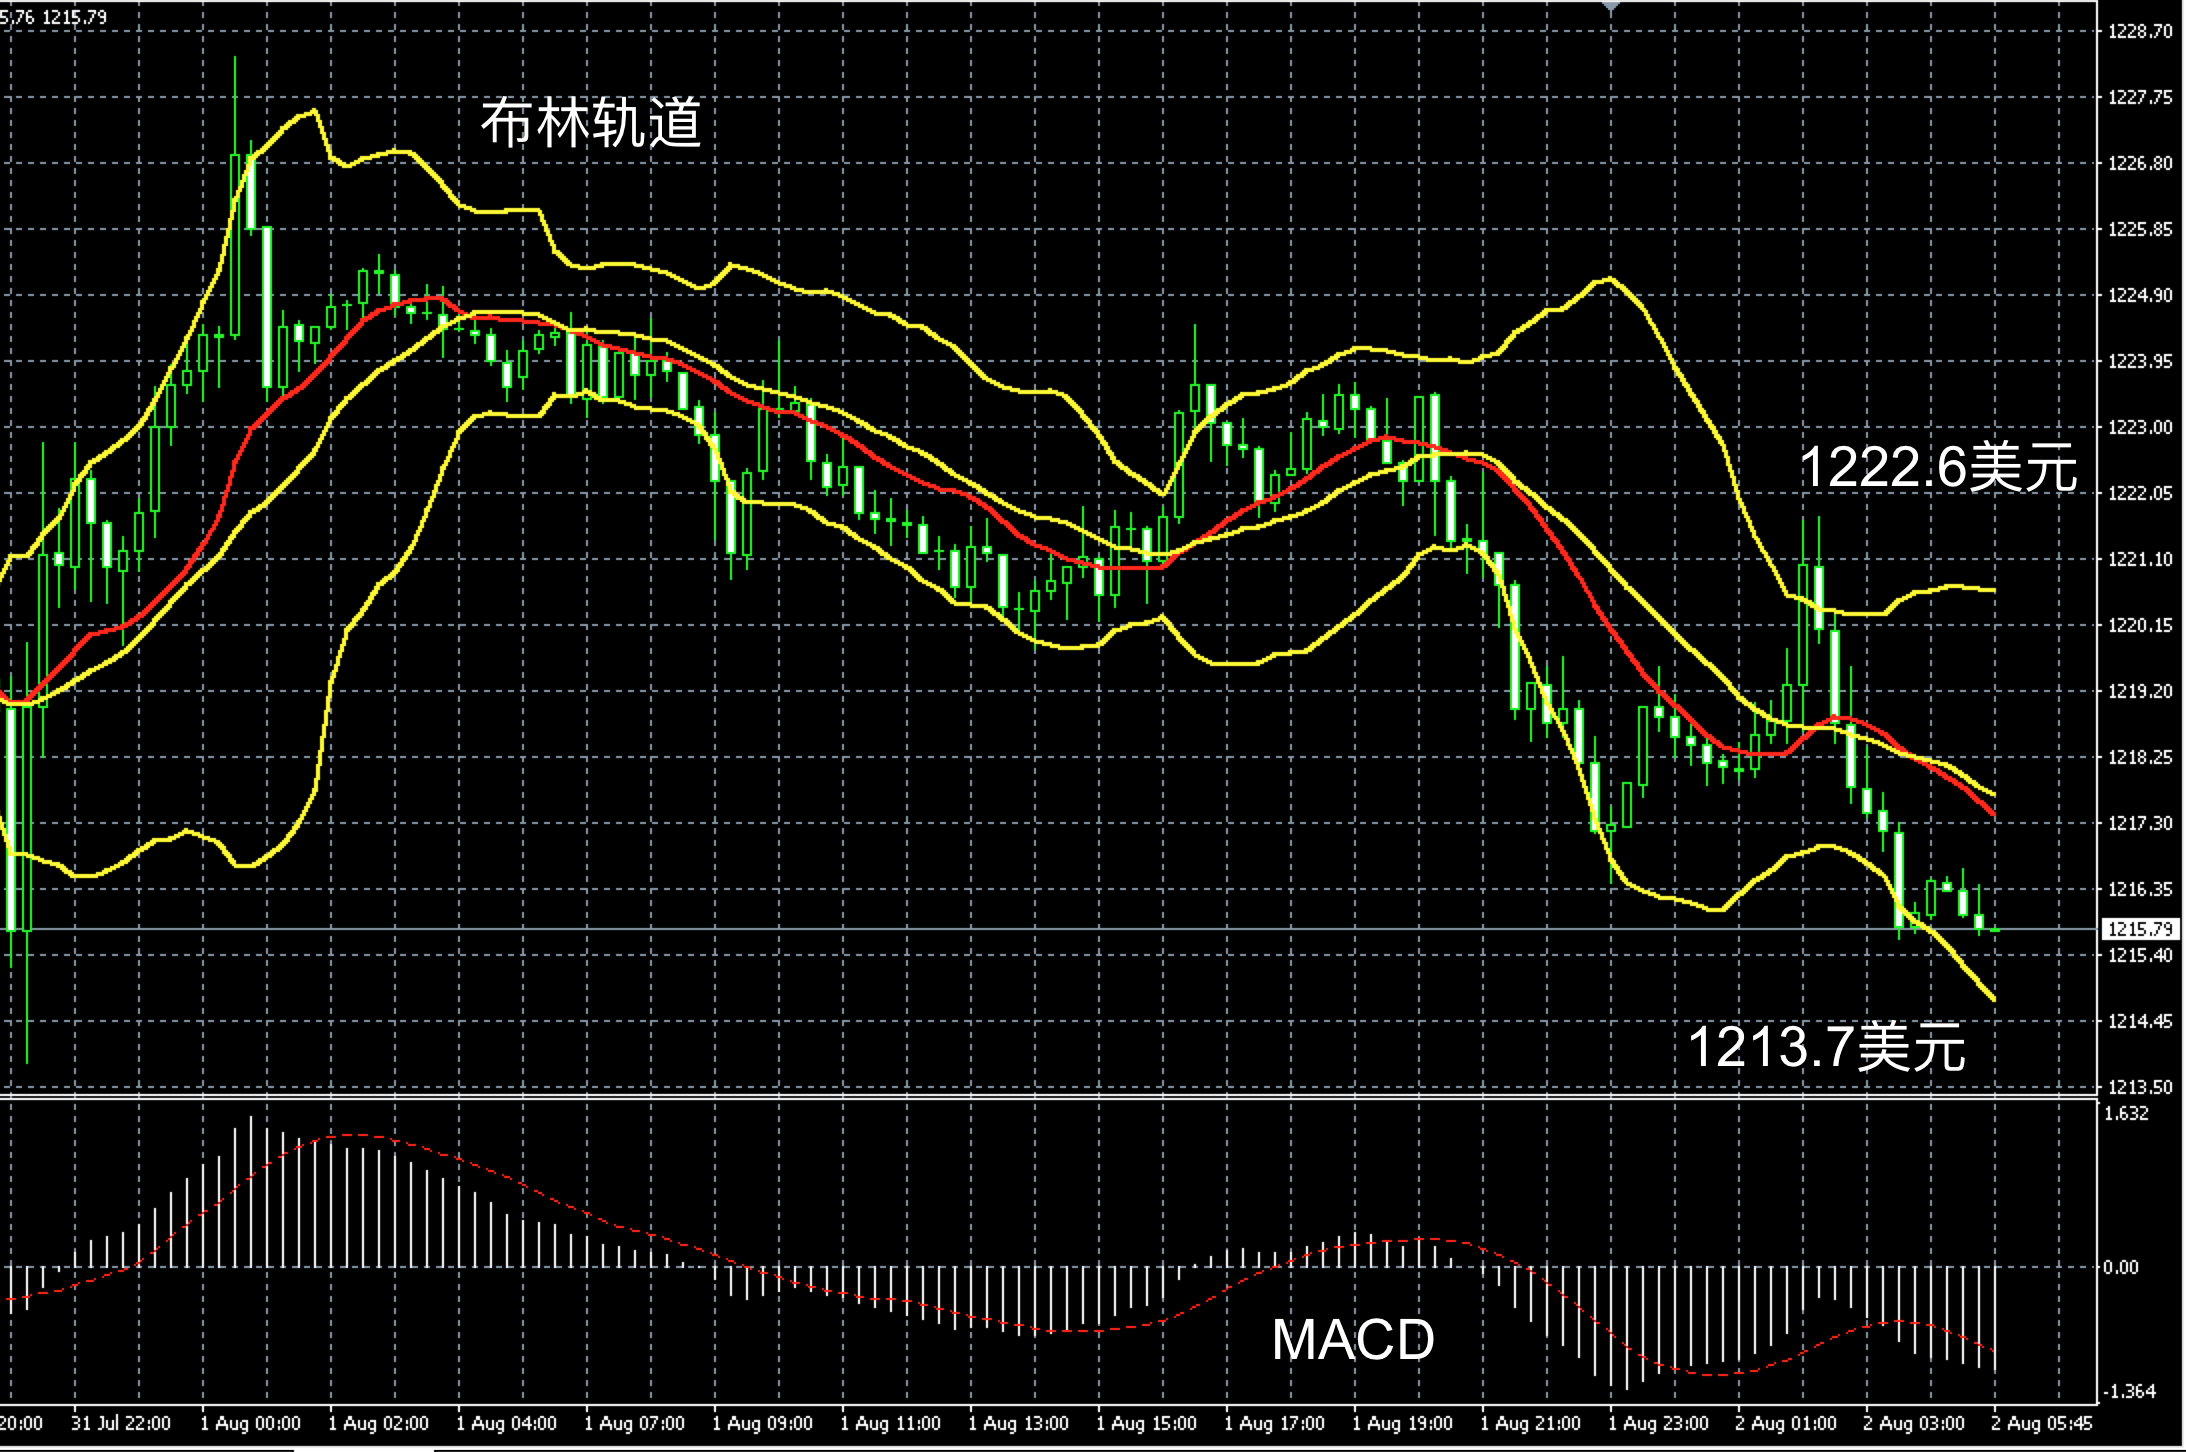The image size is (2186, 1452).
Task: Click the MACD scale value 1.632
Action: [x=2127, y=1114]
